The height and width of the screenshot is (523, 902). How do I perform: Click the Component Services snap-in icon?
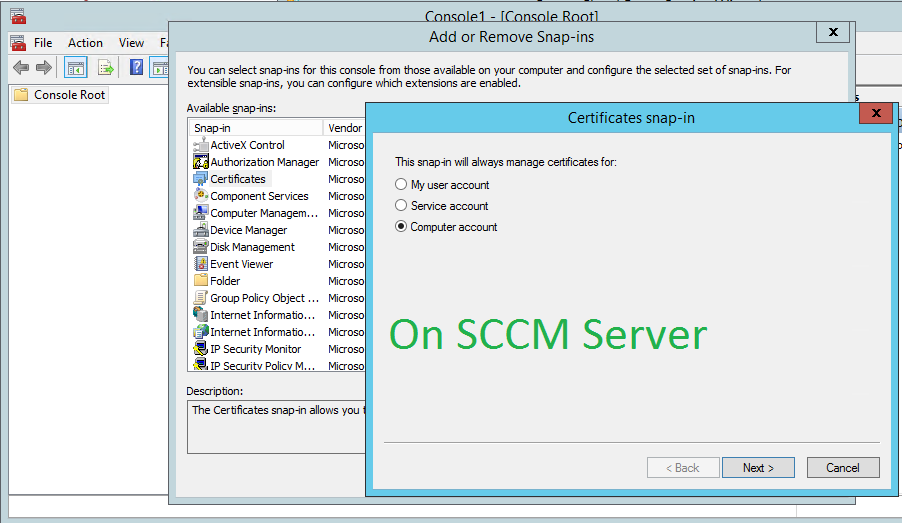[200, 196]
